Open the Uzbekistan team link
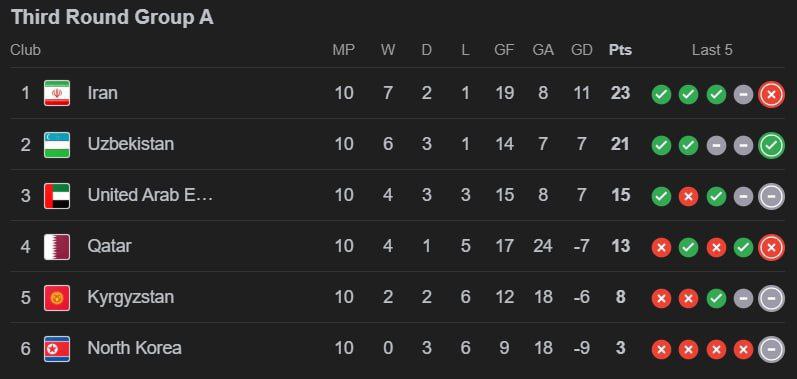Viewport: 797px width, 379px height. click(x=131, y=144)
